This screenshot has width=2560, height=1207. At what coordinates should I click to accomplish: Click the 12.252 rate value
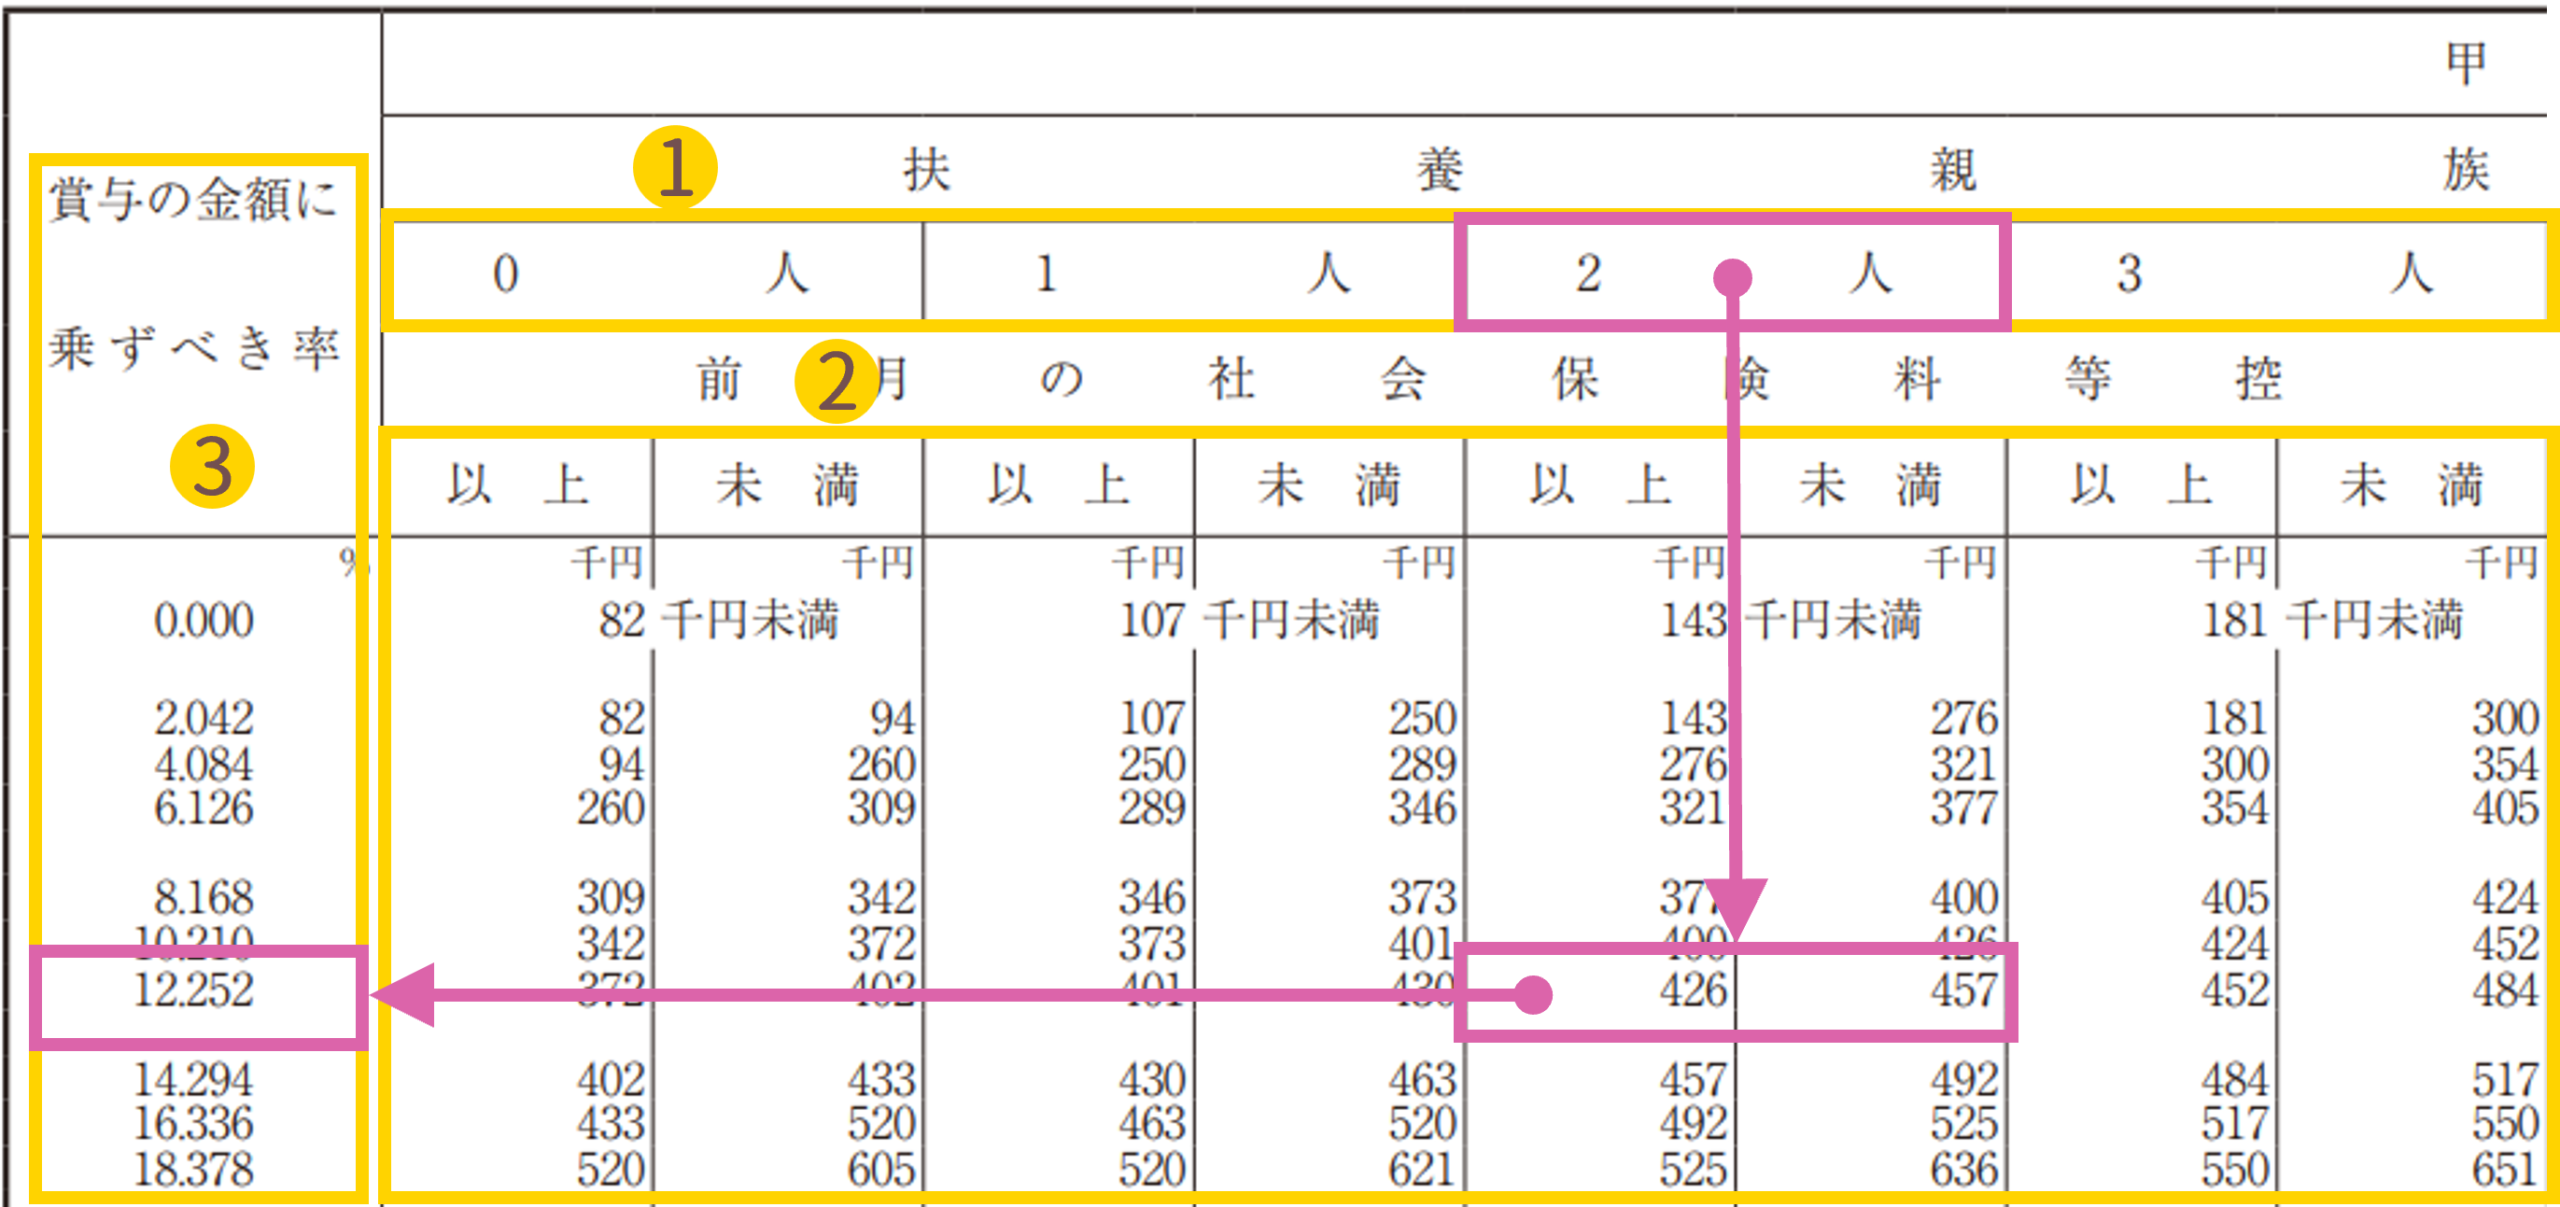[x=194, y=990]
